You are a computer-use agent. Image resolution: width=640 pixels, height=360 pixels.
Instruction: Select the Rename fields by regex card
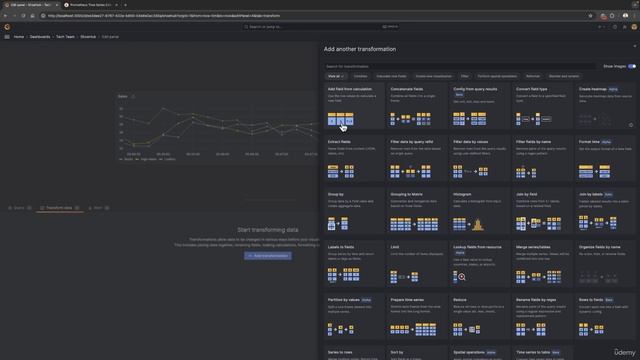click(x=542, y=317)
